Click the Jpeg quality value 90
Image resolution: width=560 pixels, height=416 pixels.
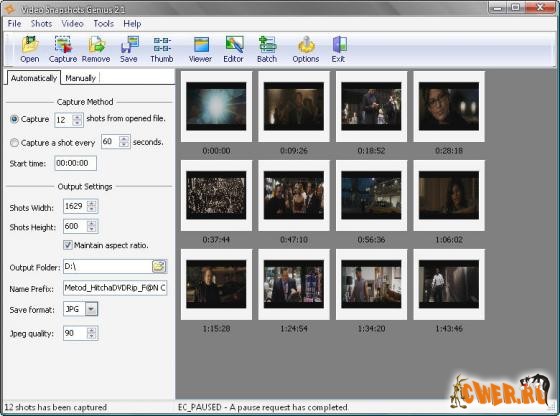click(75, 333)
